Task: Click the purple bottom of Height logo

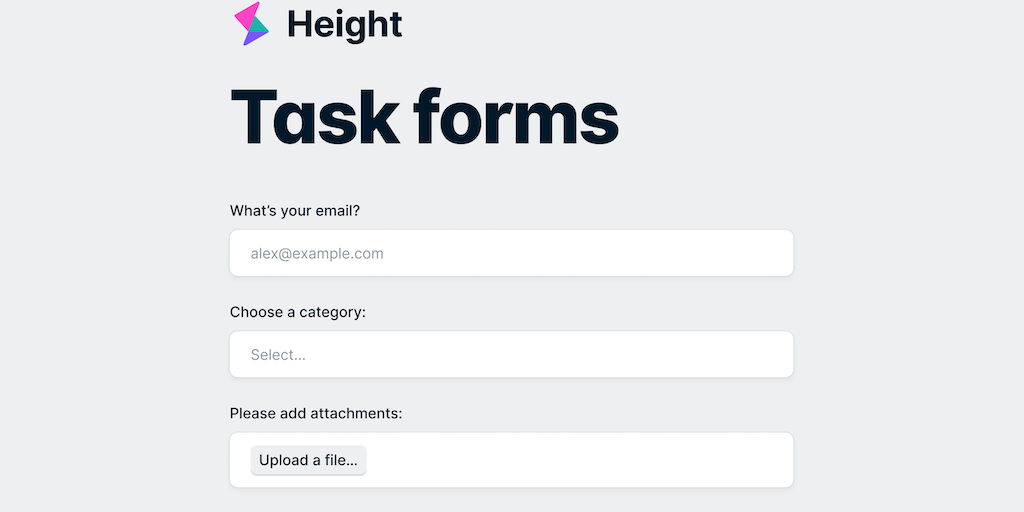Action: pyautogui.click(x=252, y=38)
